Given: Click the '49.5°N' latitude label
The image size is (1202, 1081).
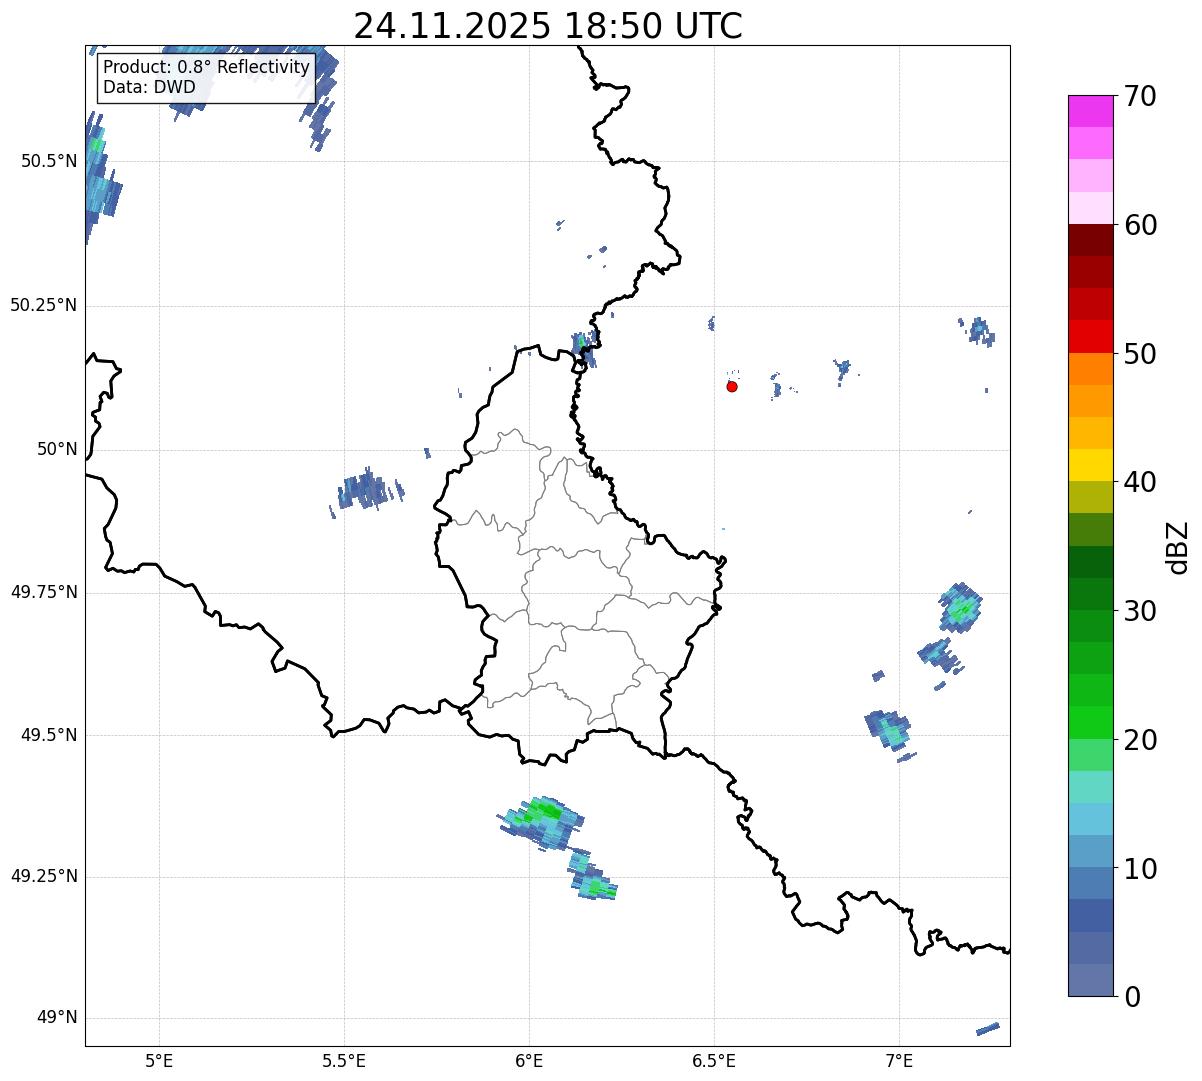Looking at the screenshot, I should coord(49,735).
